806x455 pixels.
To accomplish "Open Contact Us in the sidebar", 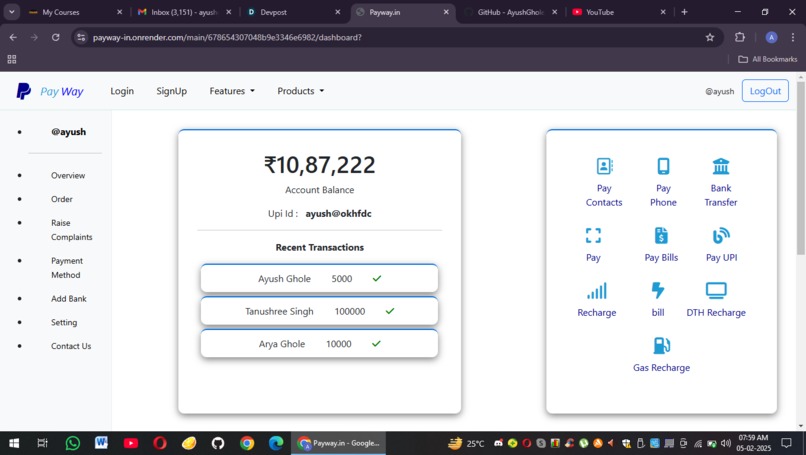I will (71, 346).
